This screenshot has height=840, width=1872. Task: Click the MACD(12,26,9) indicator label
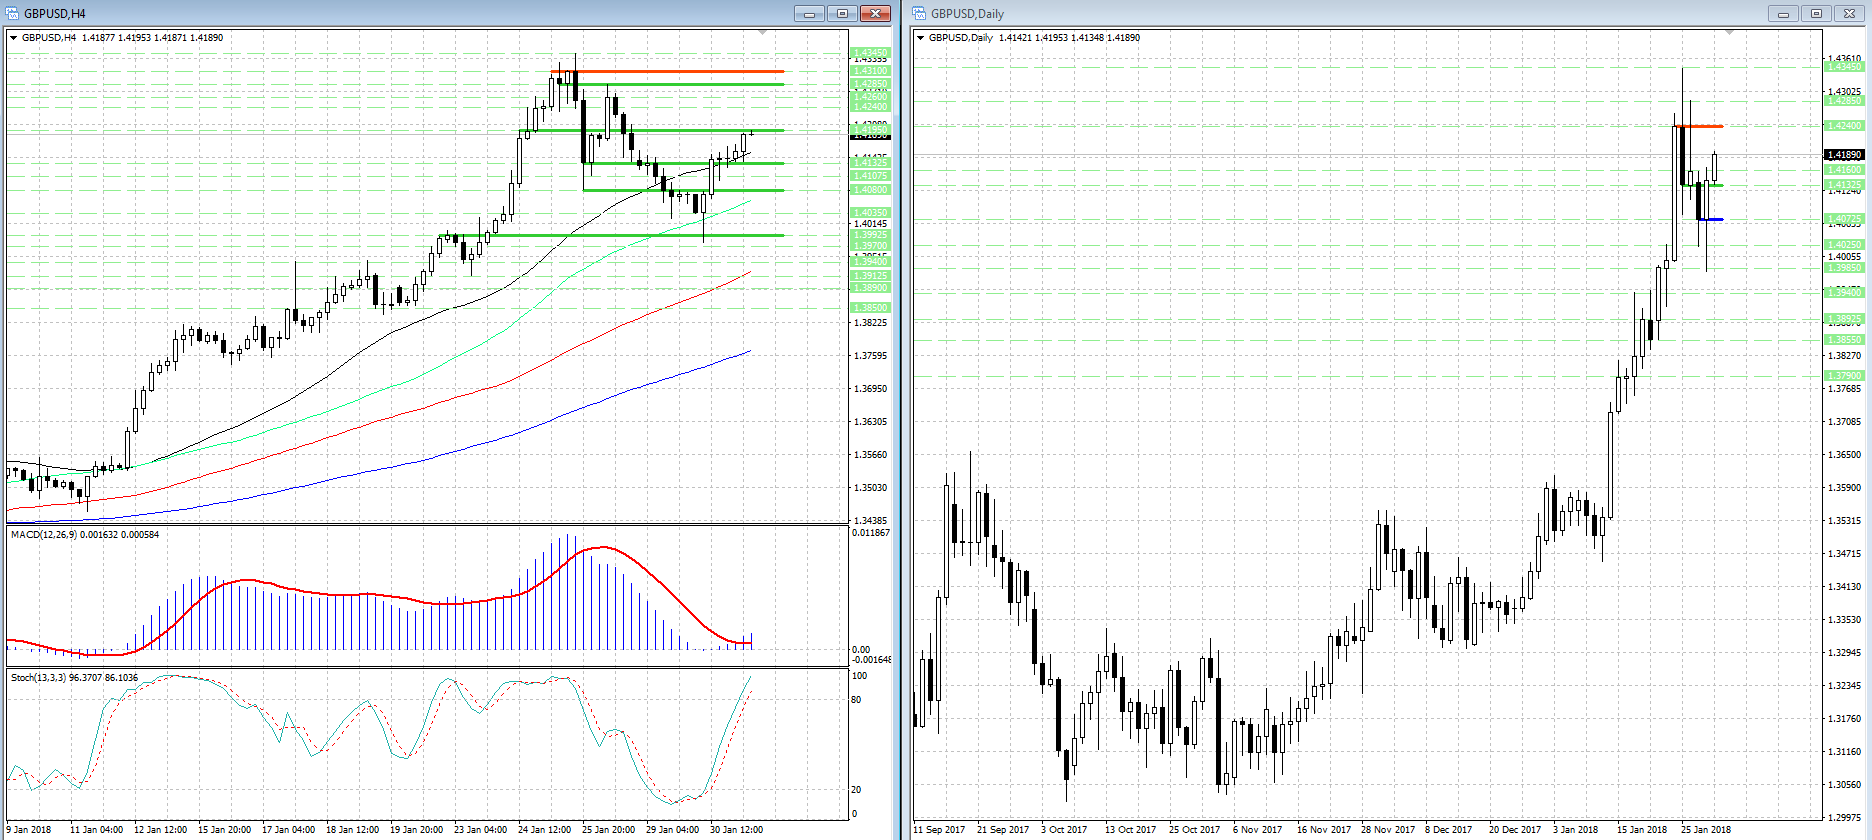pyautogui.click(x=85, y=535)
